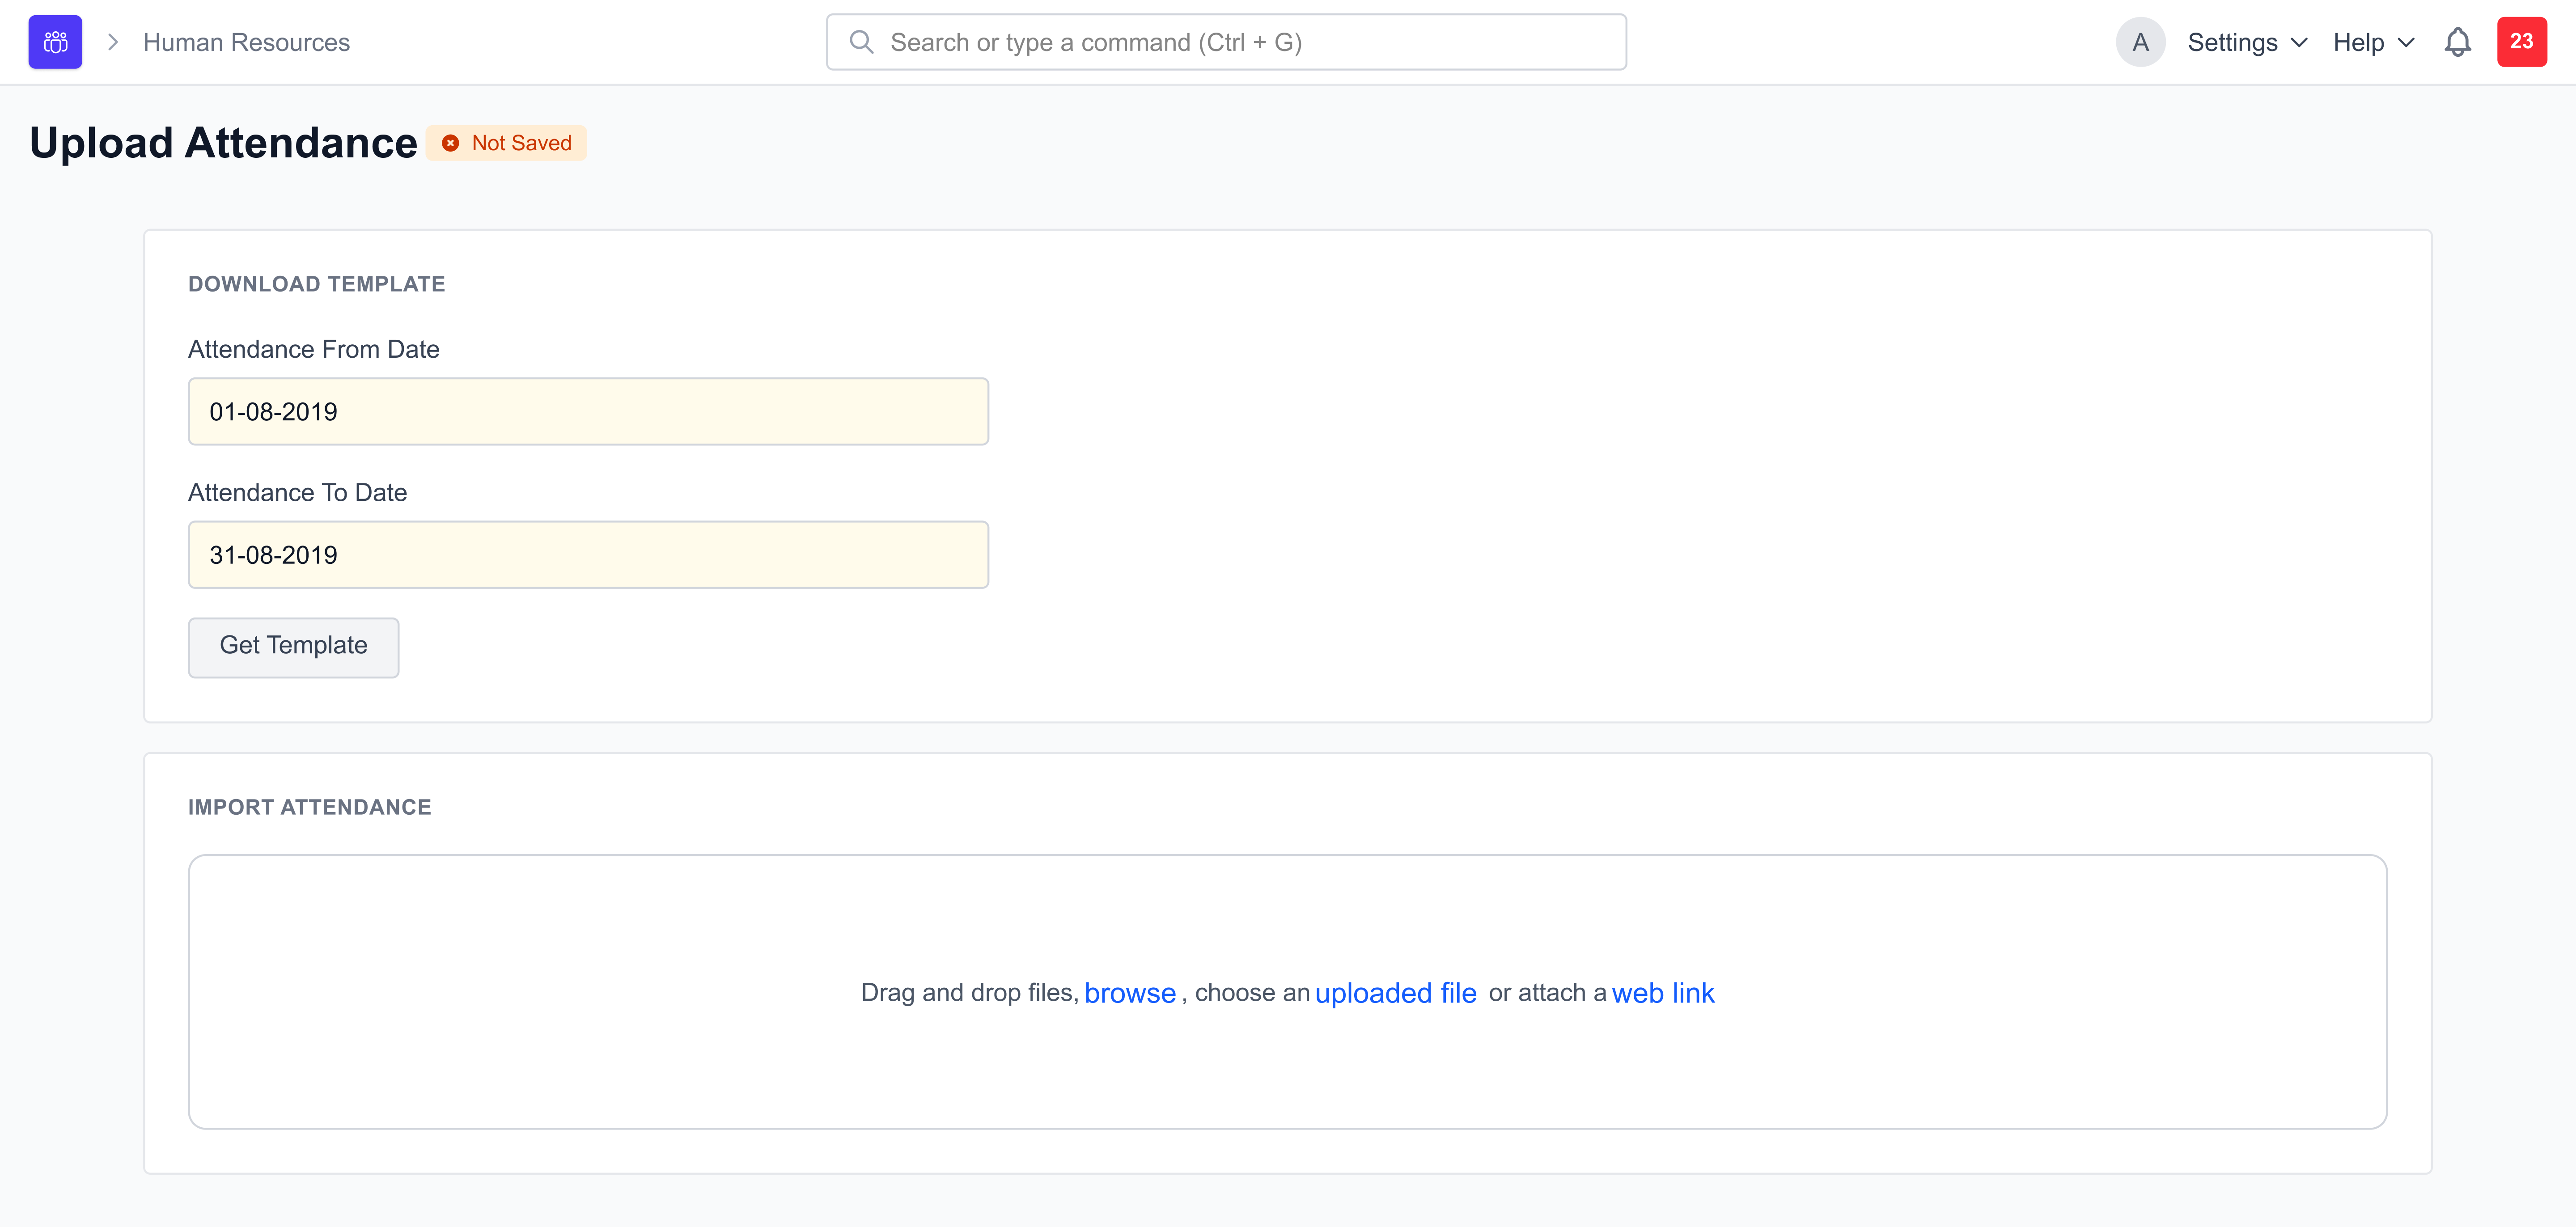The width and height of the screenshot is (2576, 1227).
Task: Attach a web link to the import
Action: [1663, 992]
